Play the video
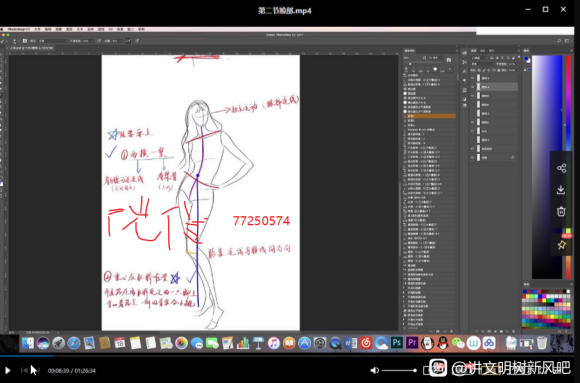The image size is (580, 383). (x=7, y=370)
